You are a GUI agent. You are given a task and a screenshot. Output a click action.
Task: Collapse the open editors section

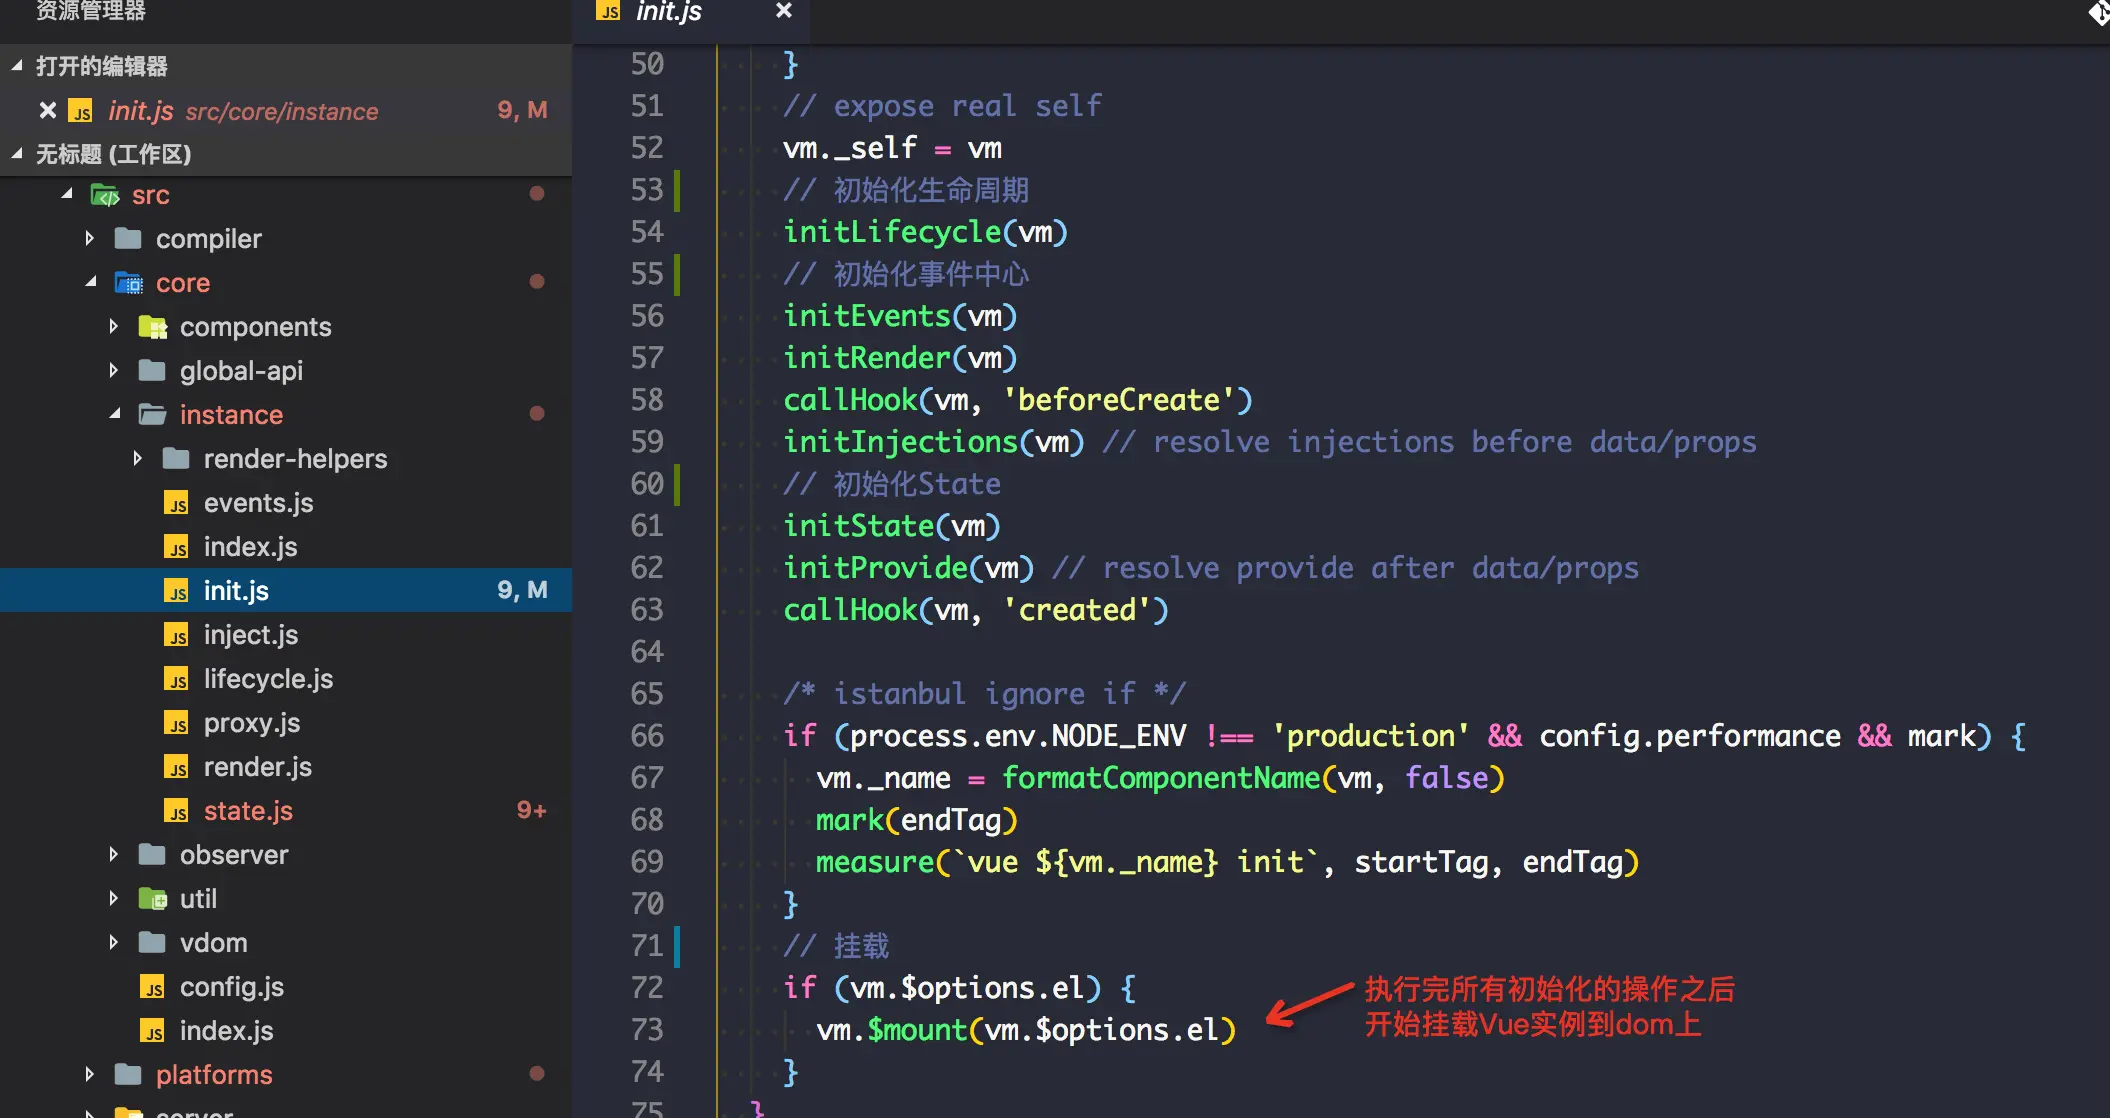click(x=17, y=66)
